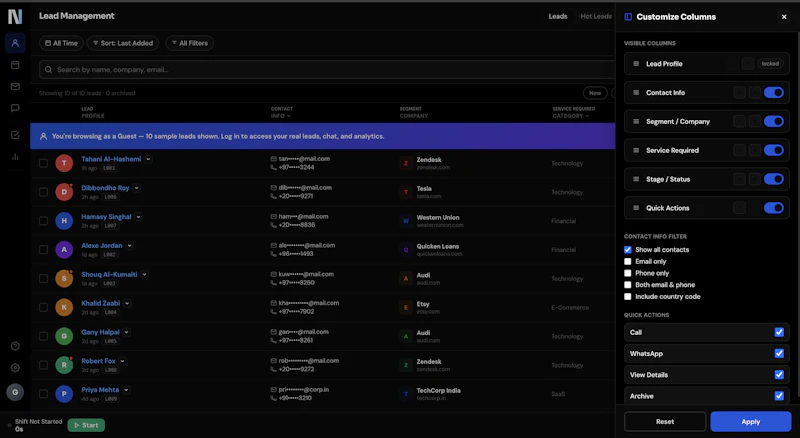Image resolution: width=800 pixels, height=438 pixels.
Task: Select the New stage filter pill
Action: click(x=595, y=93)
